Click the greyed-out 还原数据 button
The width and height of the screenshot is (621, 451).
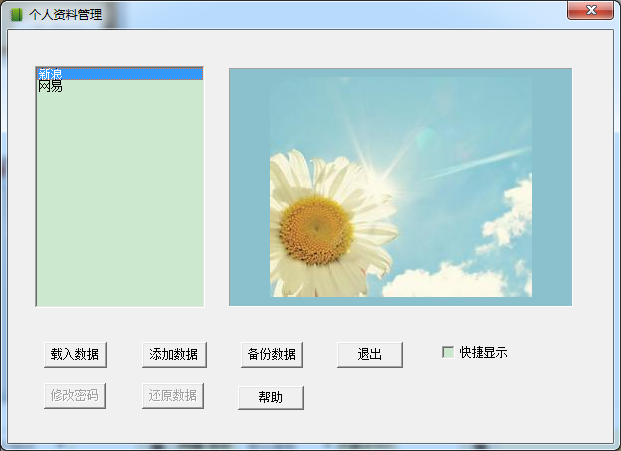173,396
